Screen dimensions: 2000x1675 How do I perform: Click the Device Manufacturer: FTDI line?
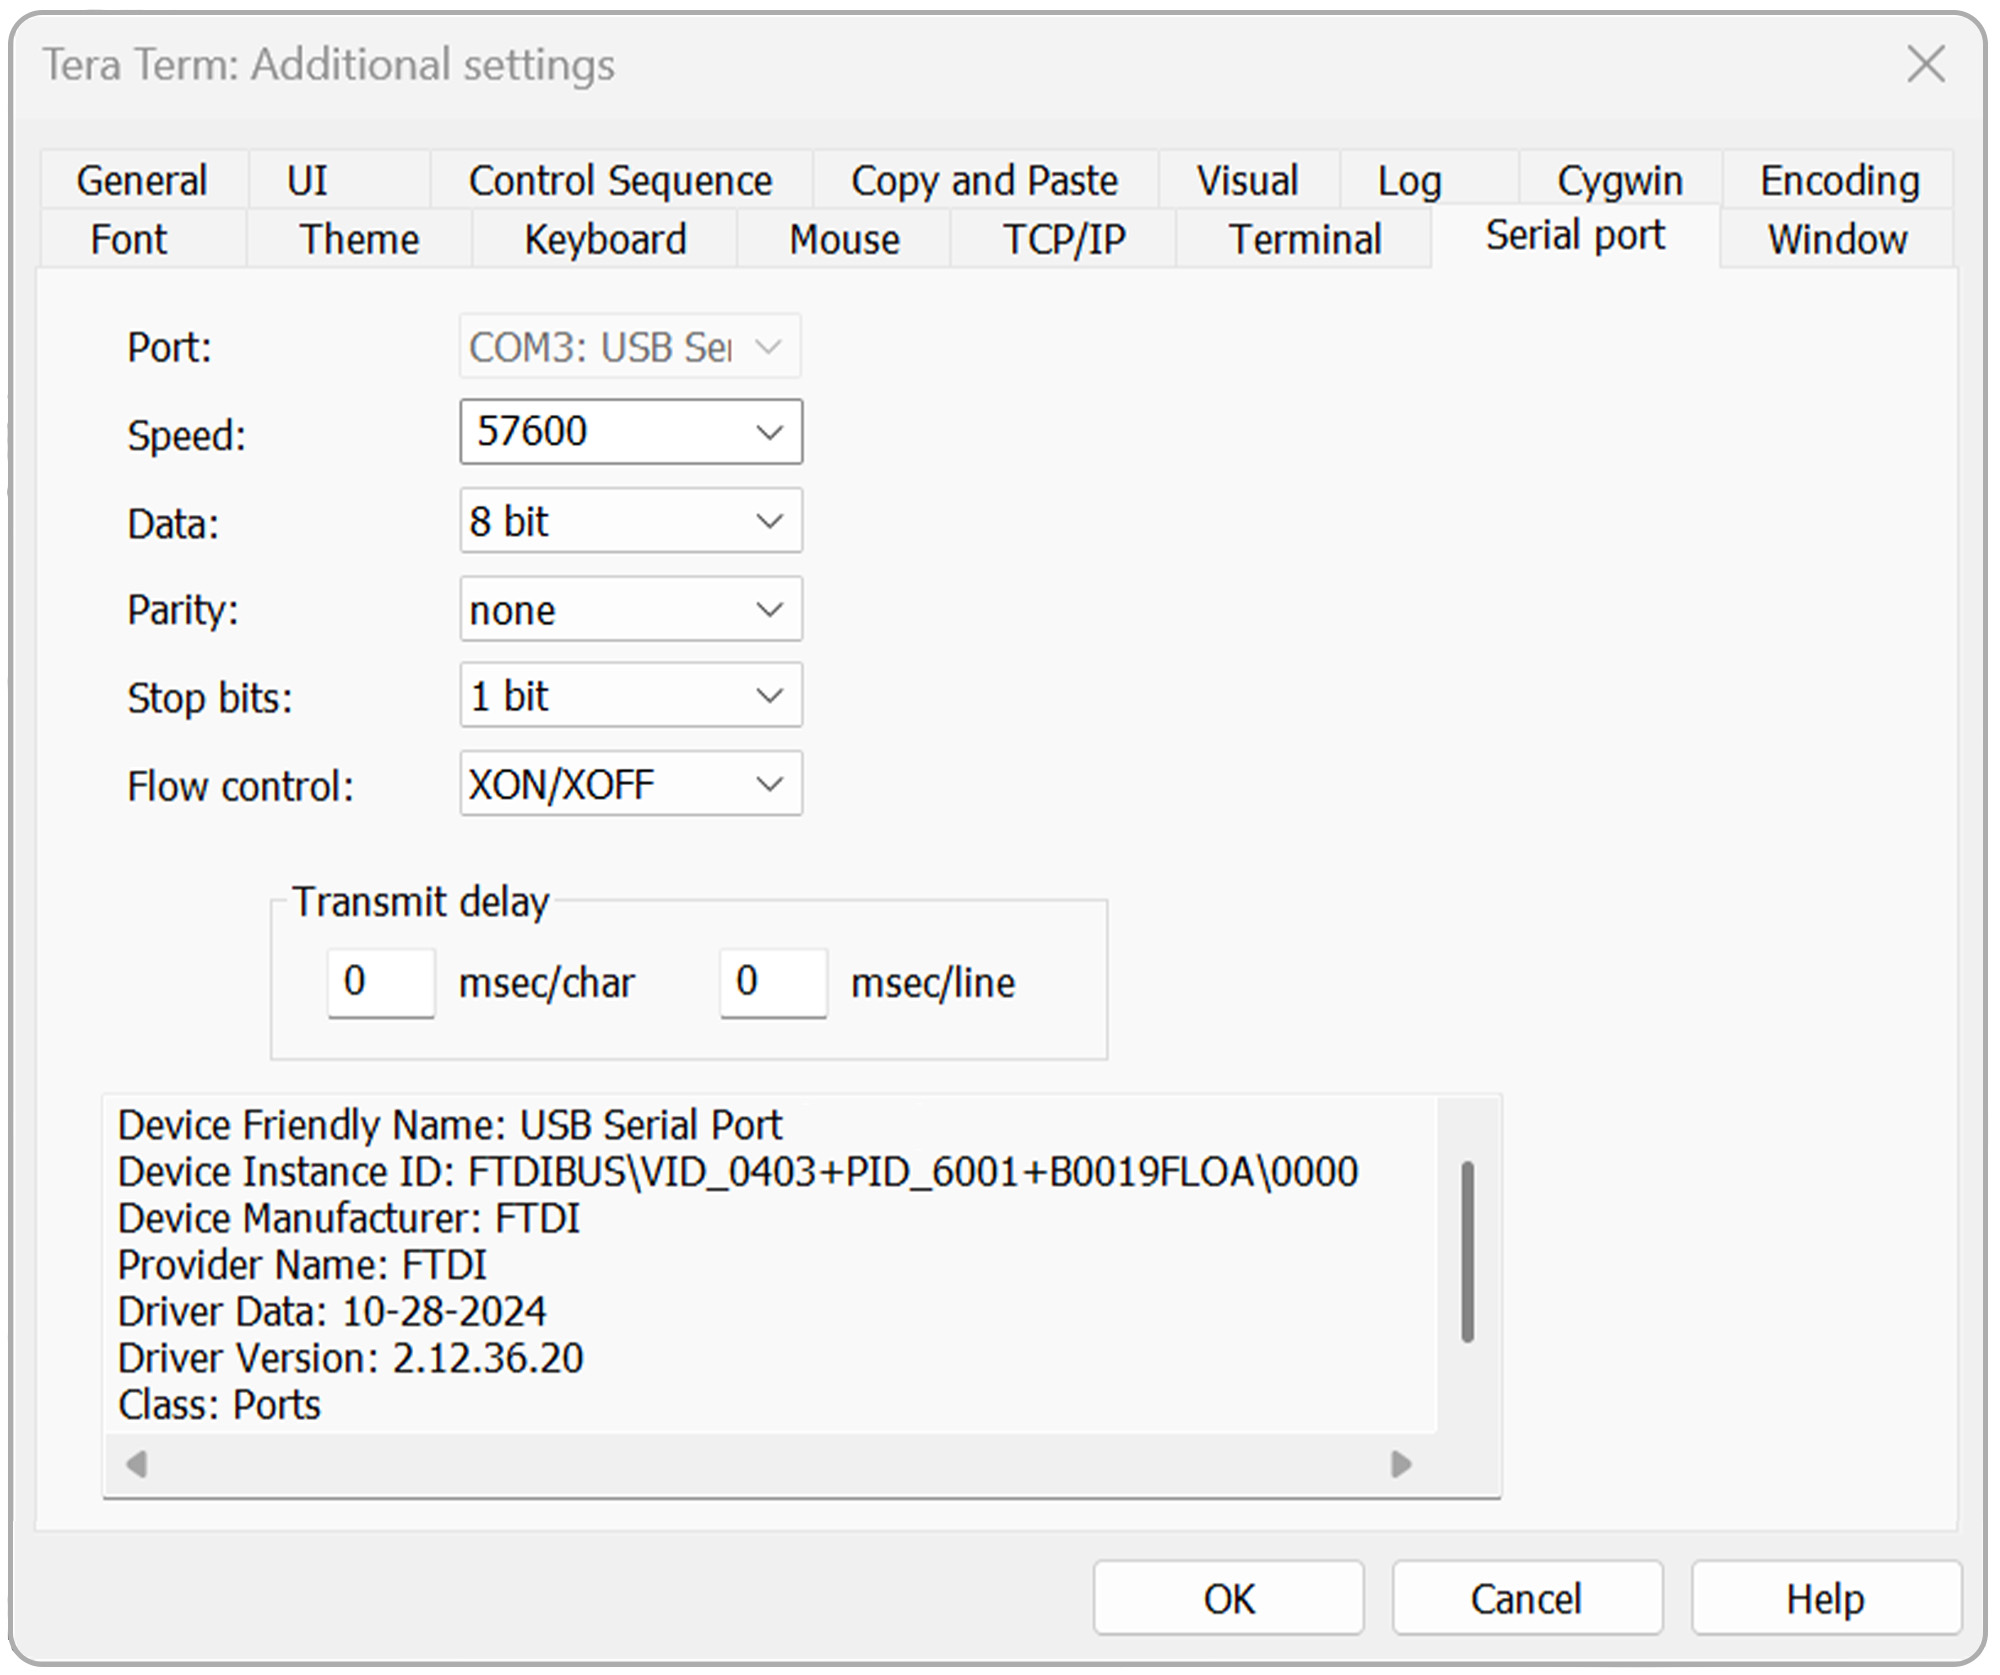349,1218
